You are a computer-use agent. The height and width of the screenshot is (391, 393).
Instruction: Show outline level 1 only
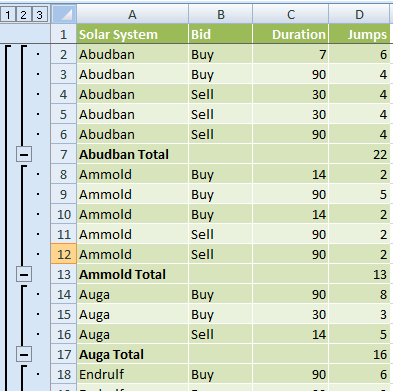click(x=8, y=15)
